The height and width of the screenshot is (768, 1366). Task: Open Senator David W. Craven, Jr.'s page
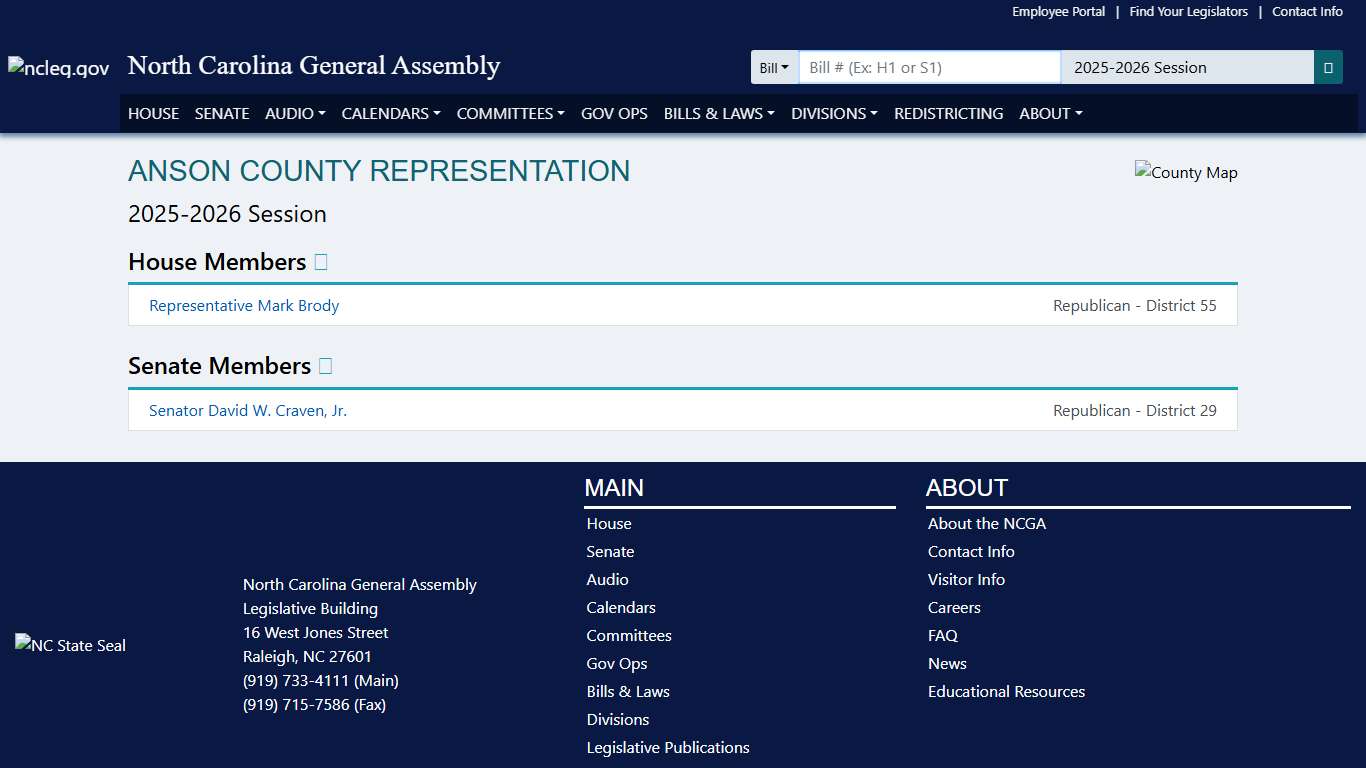pos(248,410)
